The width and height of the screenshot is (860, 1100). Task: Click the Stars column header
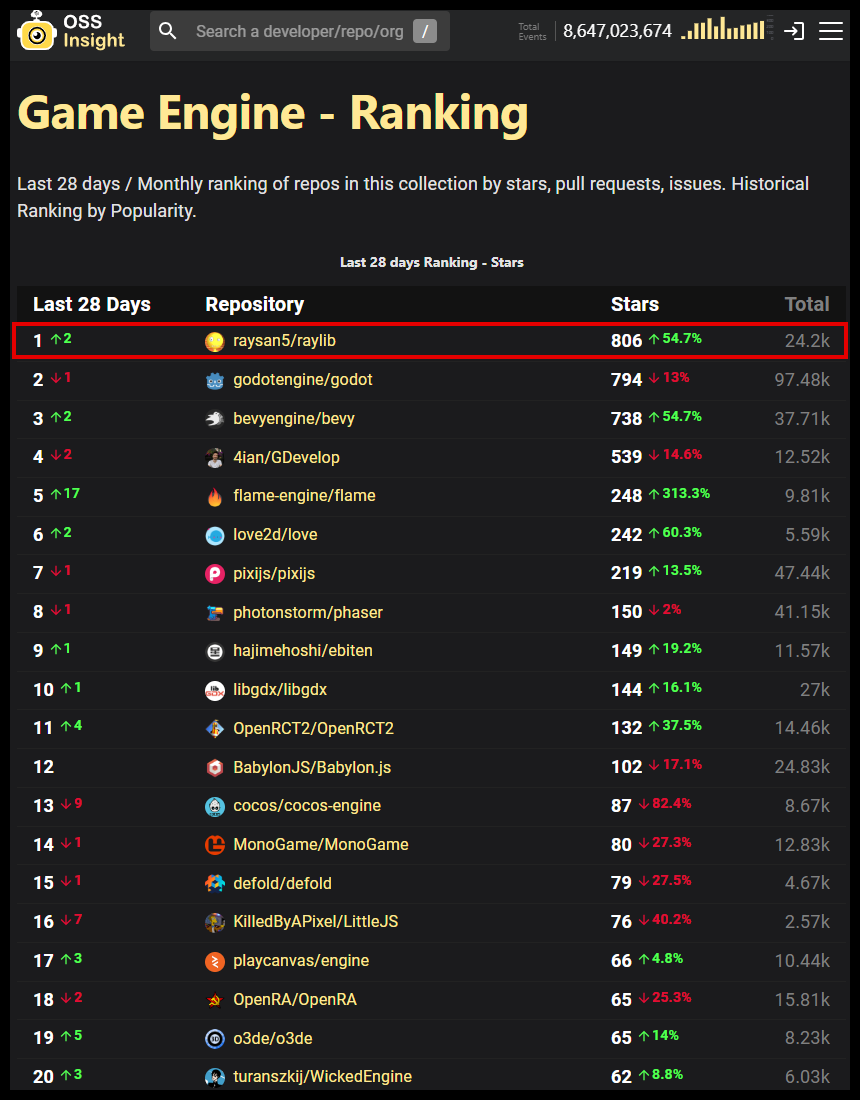tap(635, 304)
